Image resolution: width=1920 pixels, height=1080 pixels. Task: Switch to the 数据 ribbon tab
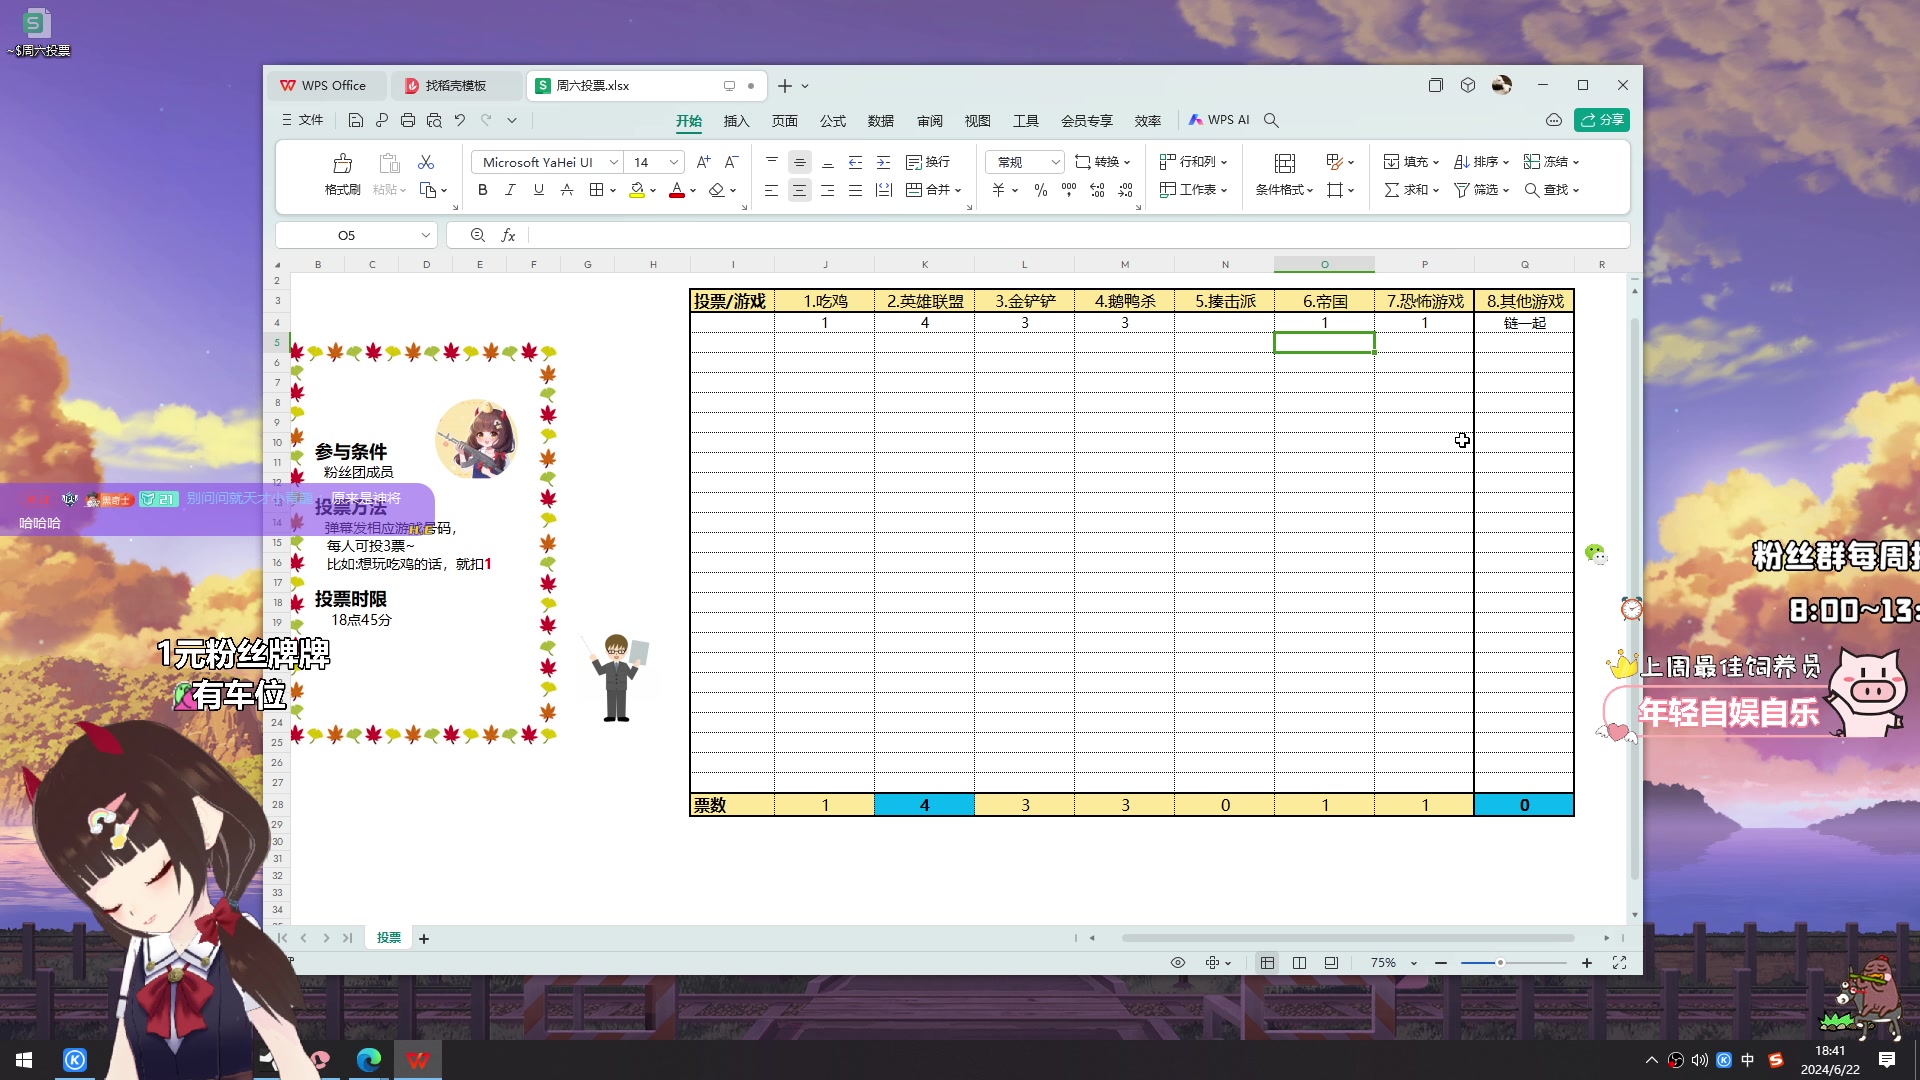point(881,121)
